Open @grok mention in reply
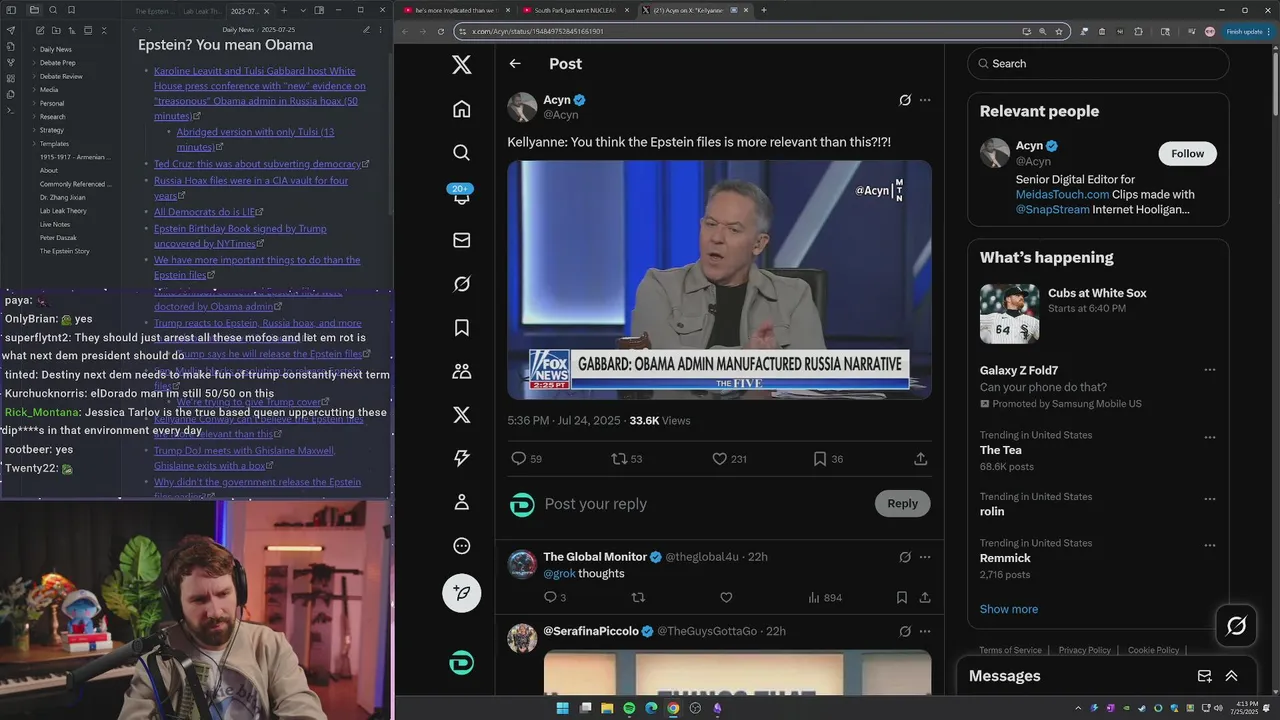 click(558, 574)
